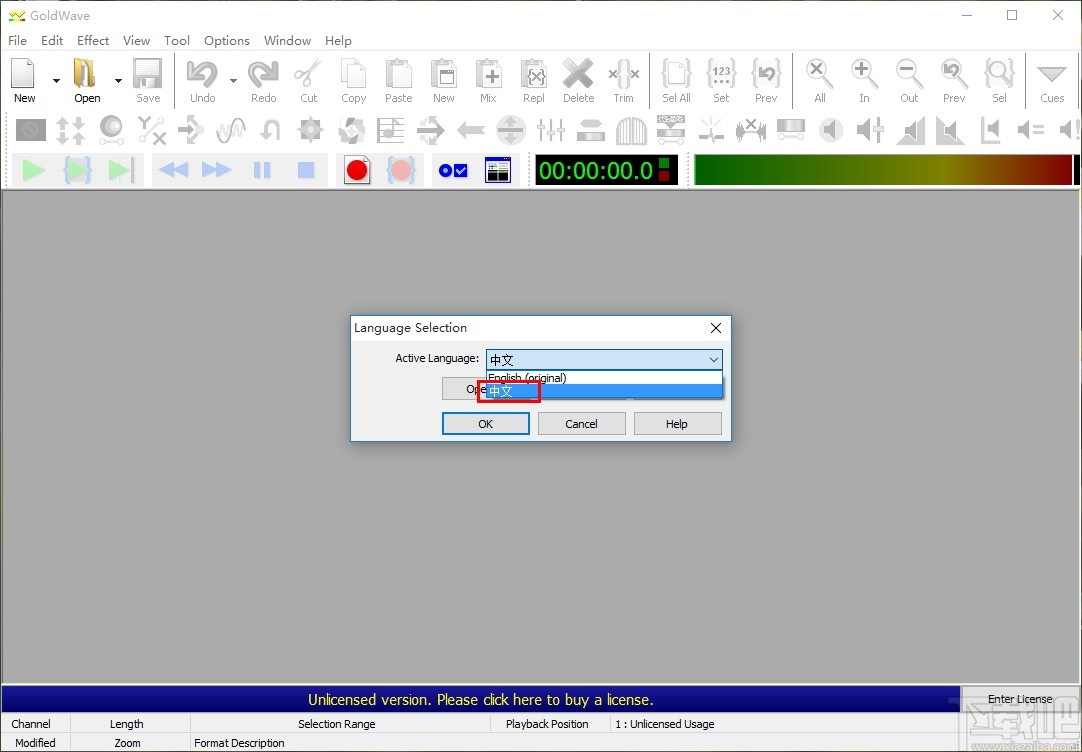1082x752 pixels.
Task: Click the play selection button in braces
Action: tap(77, 170)
